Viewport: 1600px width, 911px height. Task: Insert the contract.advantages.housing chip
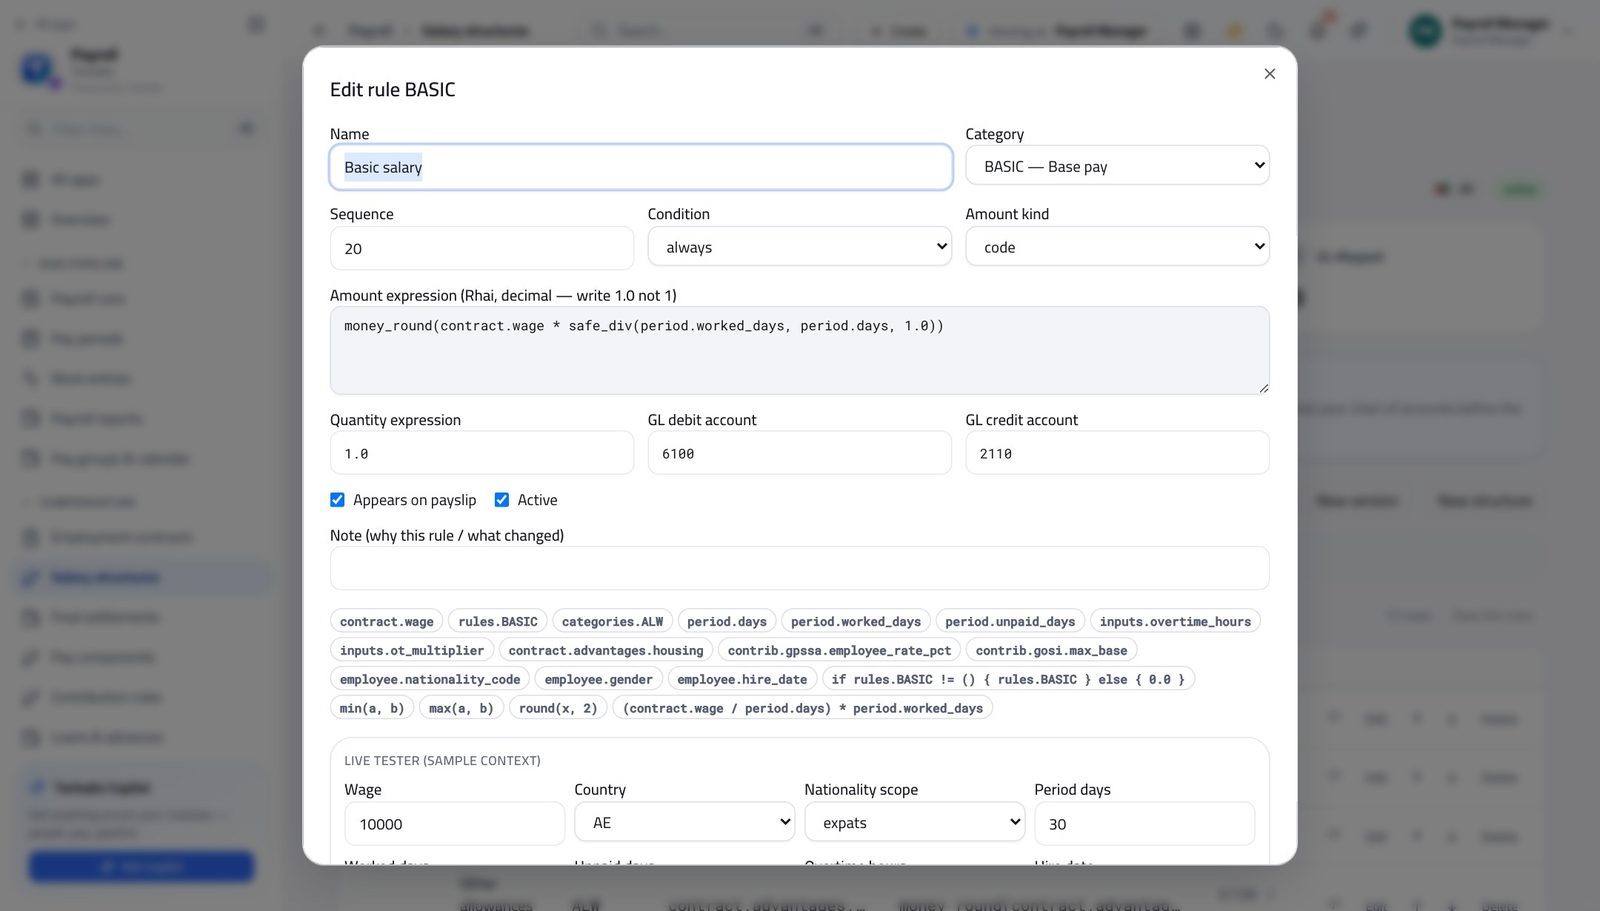606,651
